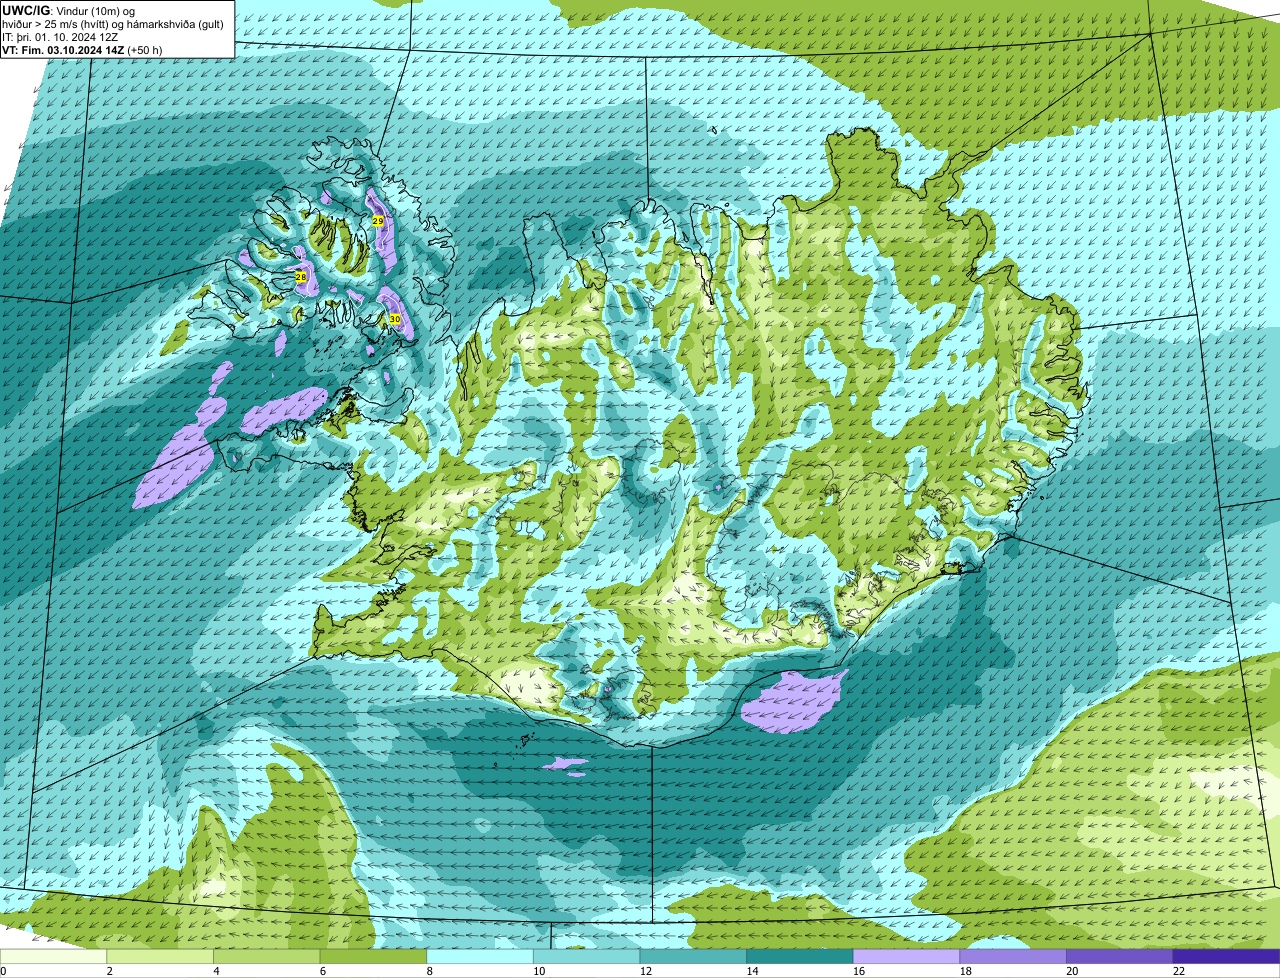The height and width of the screenshot is (978, 1280).
Task: Click the yellow gust label 30 on the map
Action: pyautogui.click(x=395, y=319)
